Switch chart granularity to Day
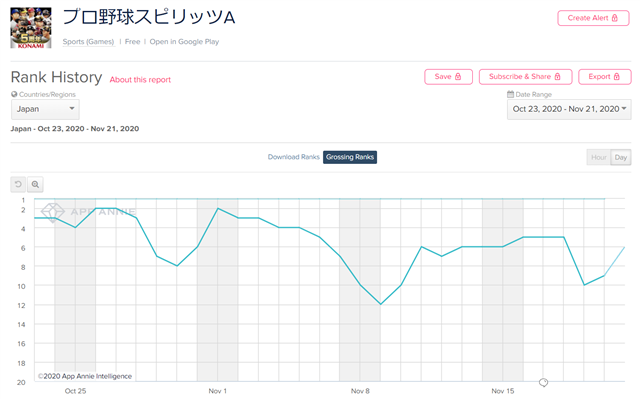 (620, 157)
